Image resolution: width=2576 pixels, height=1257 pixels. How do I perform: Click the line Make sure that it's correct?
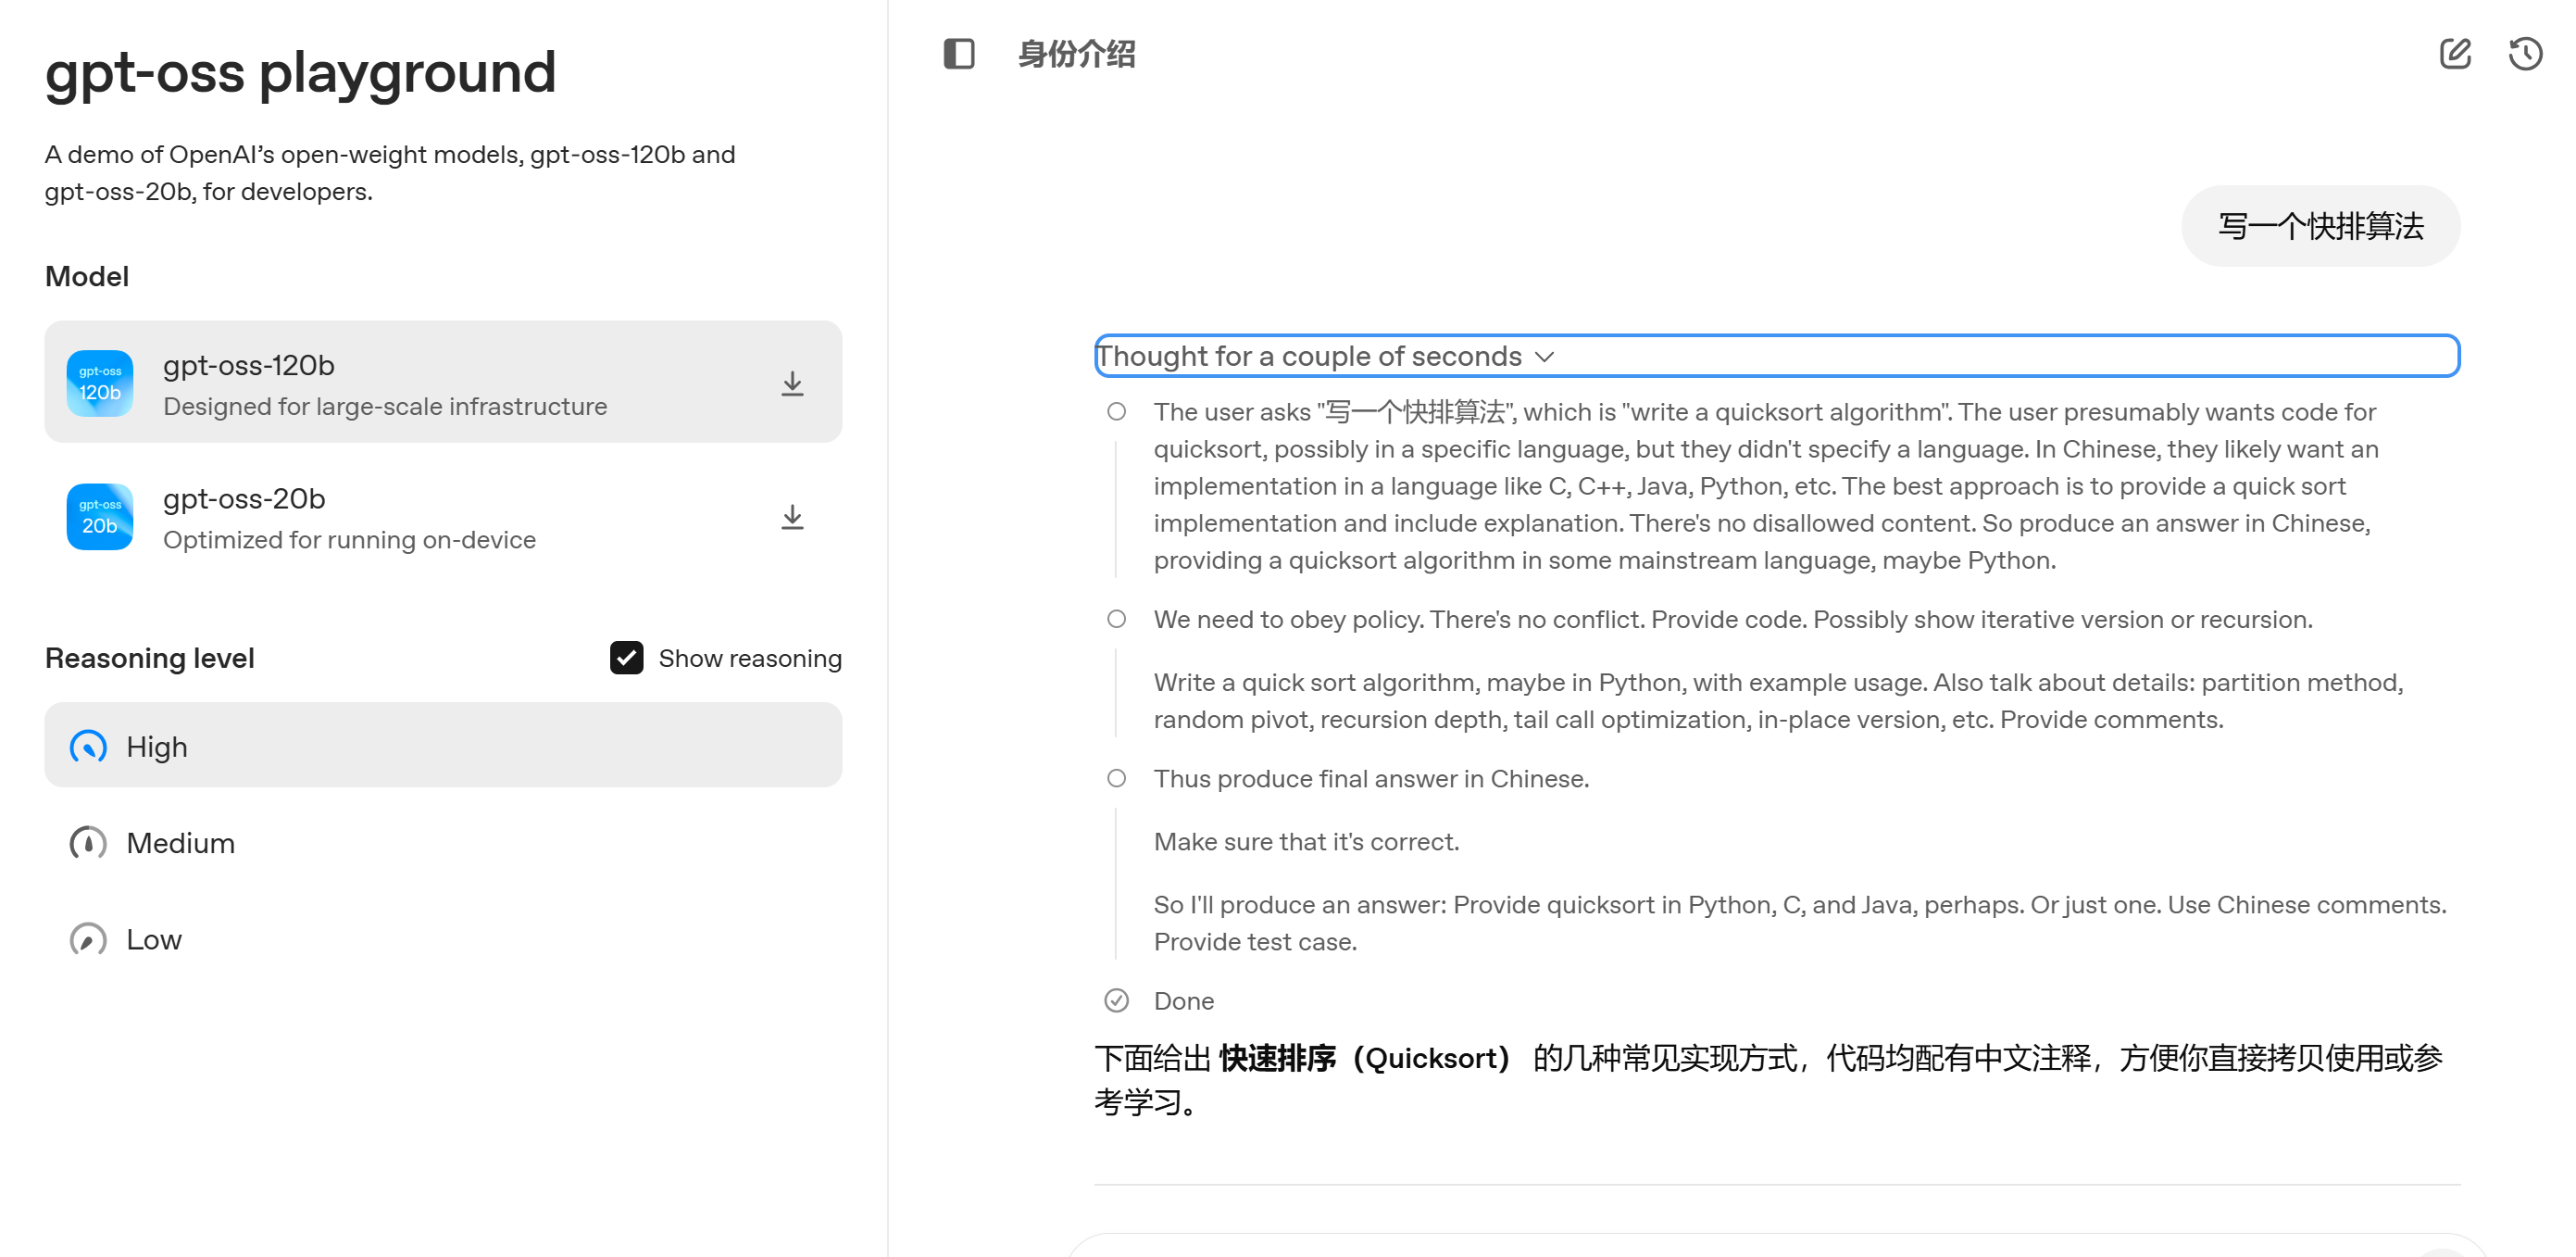click(1306, 842)
